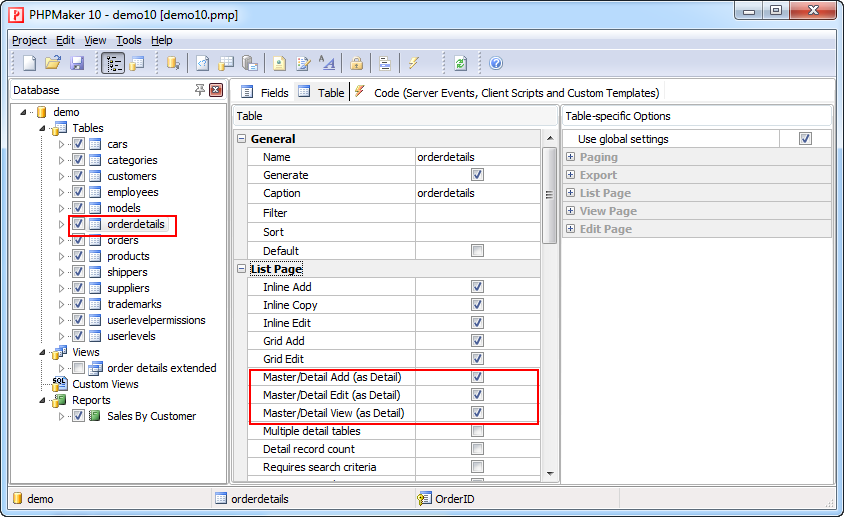Image resolution: width=844 pixels, height=517 pixels.
Task: Select the userlevelpermissions table
Action: click(x=156, y=320)
